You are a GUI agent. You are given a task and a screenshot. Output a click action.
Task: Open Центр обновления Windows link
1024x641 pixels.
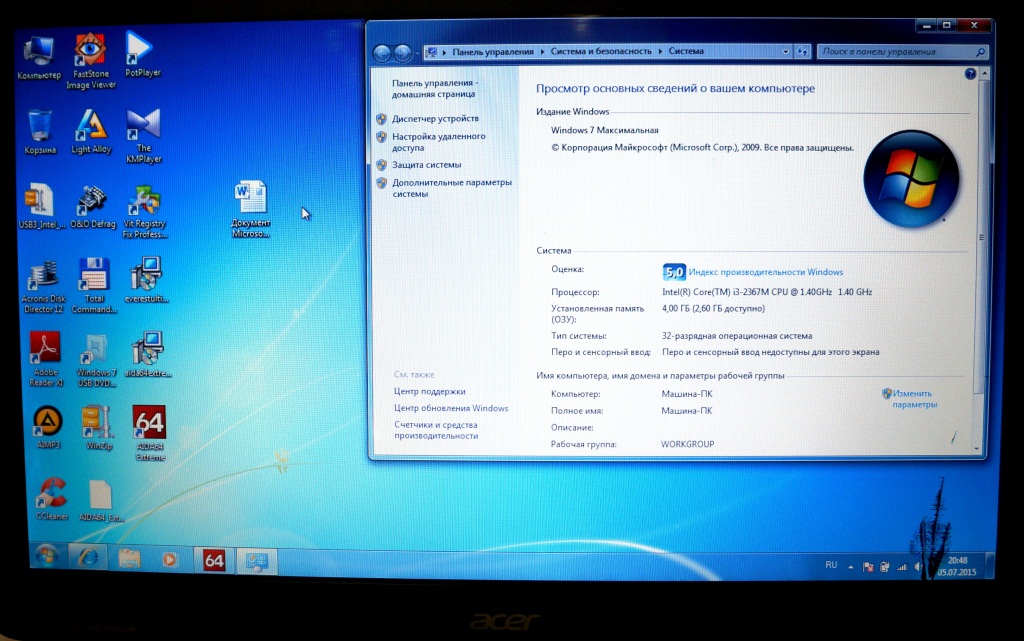coord(451,409)
